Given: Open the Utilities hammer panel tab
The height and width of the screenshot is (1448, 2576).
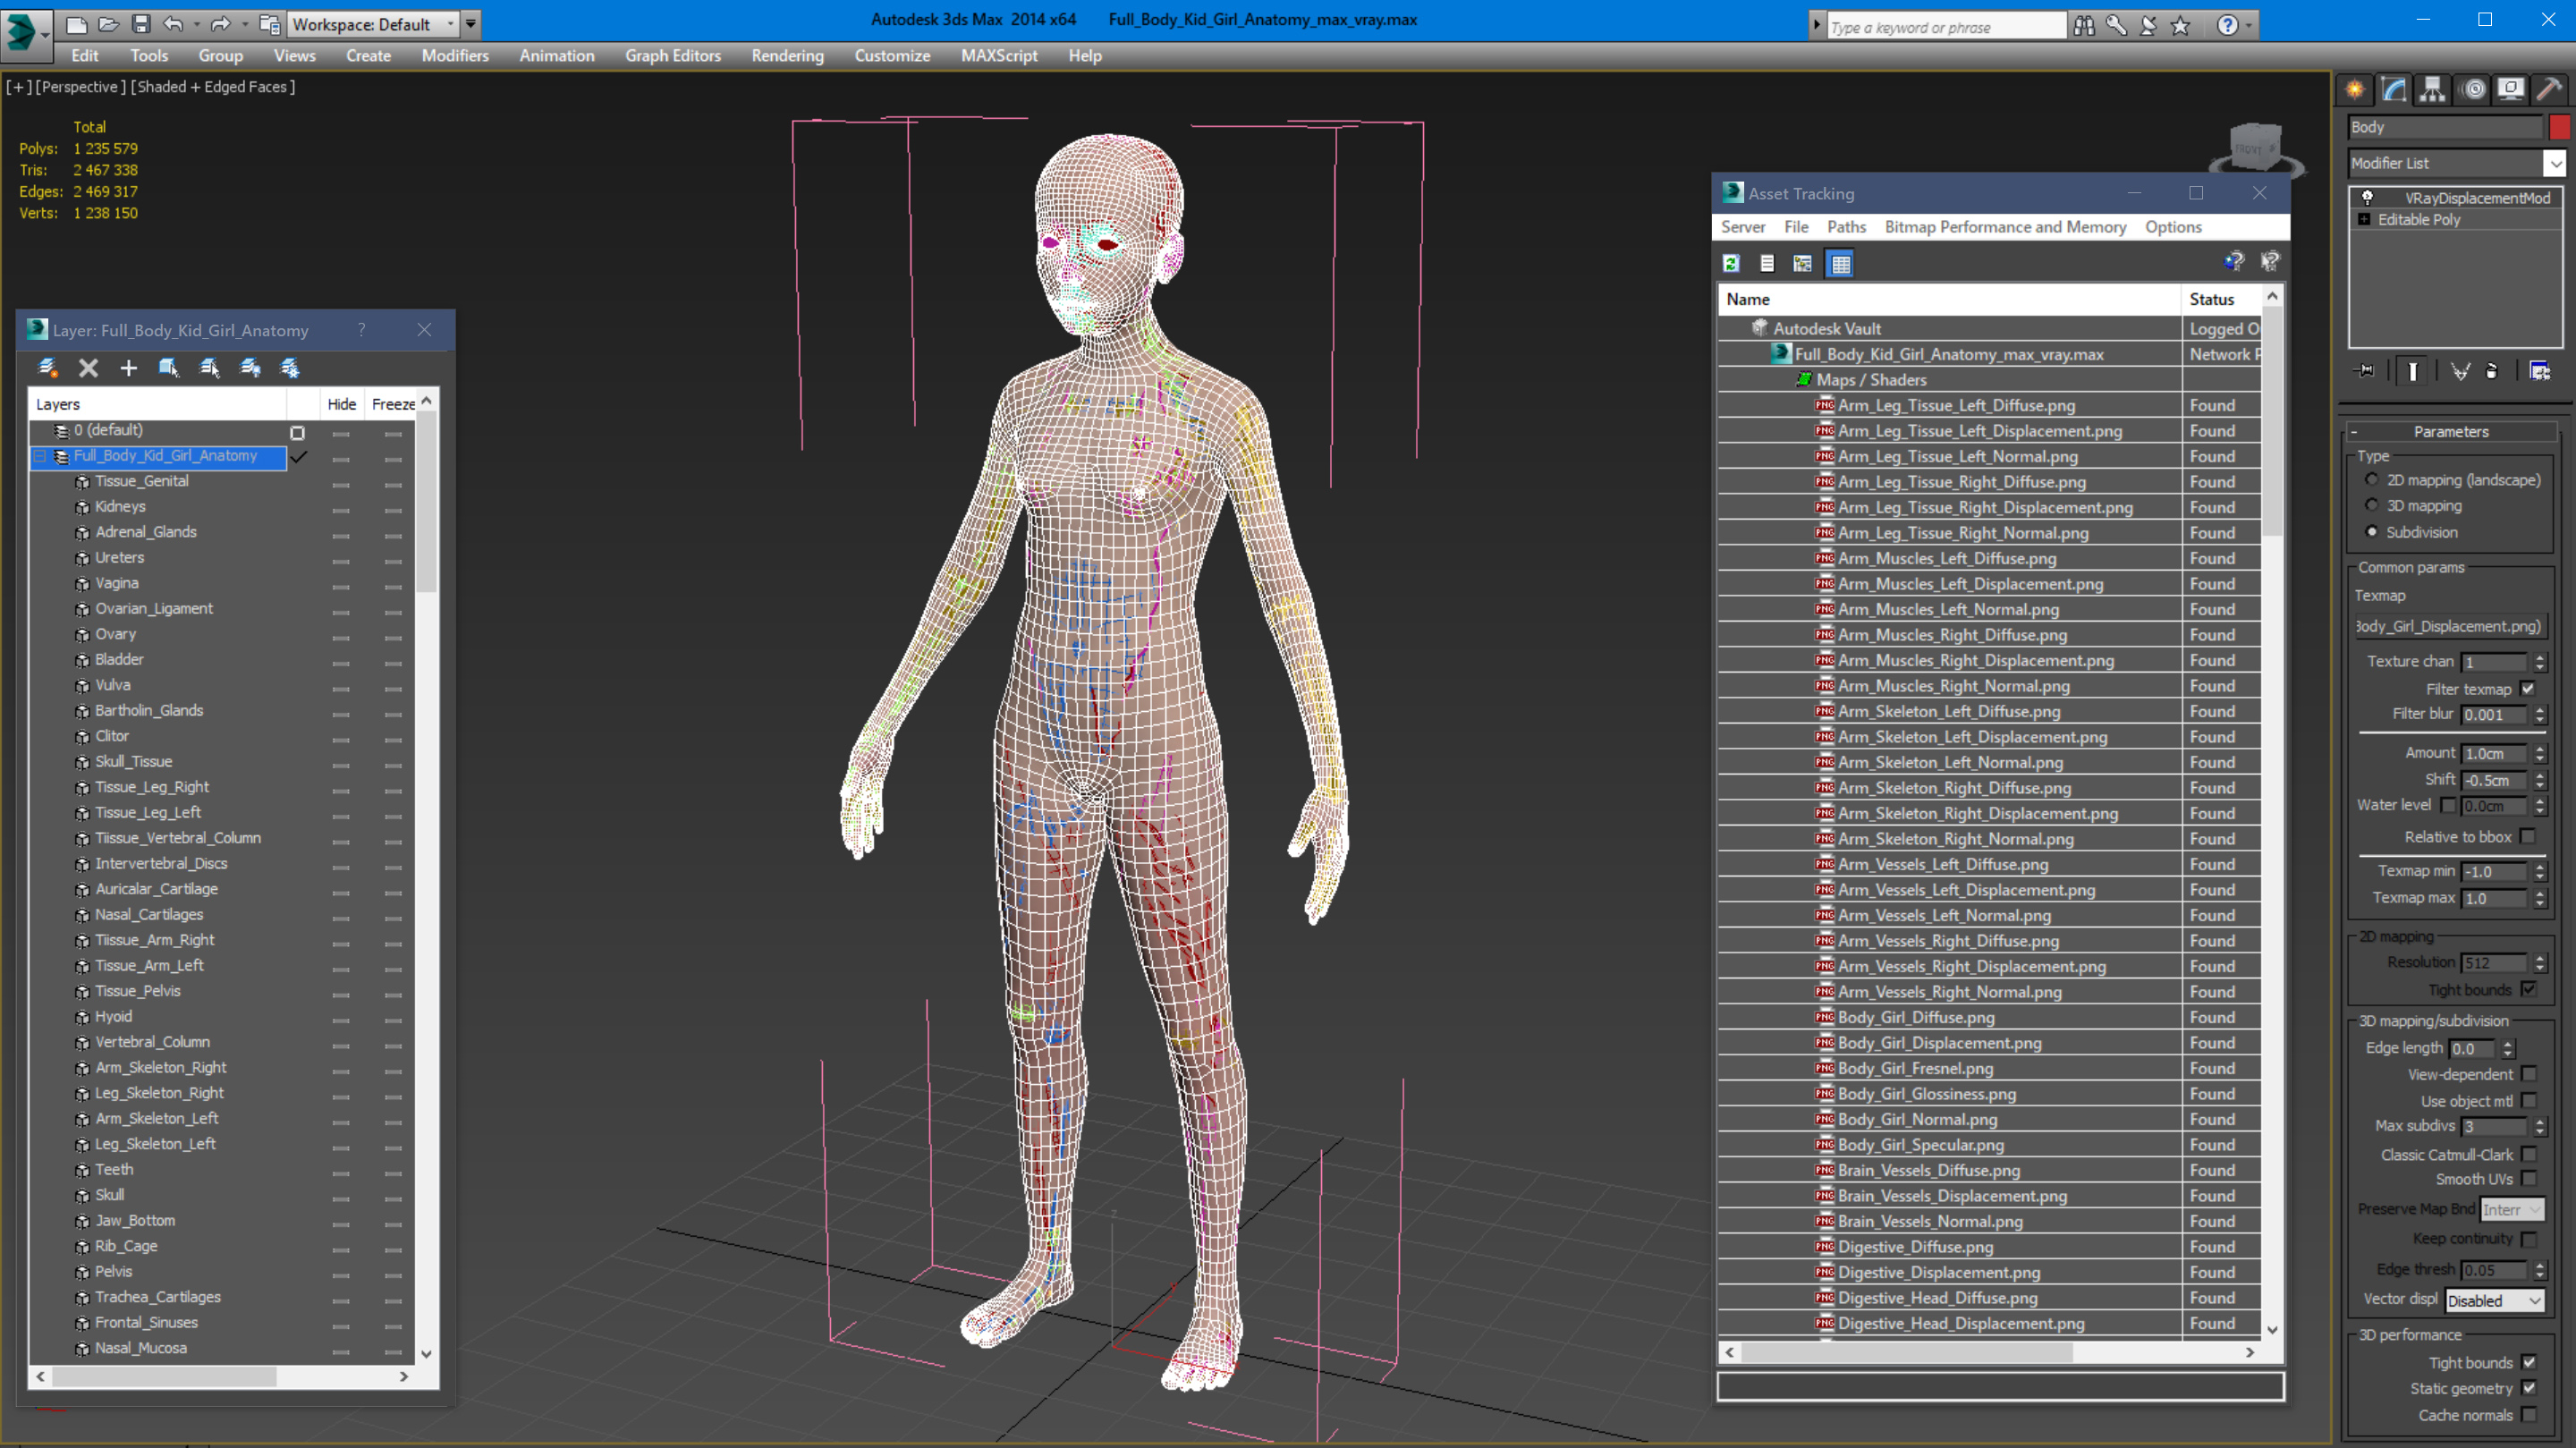Looking at the screenshot, I should (2549, 90).
